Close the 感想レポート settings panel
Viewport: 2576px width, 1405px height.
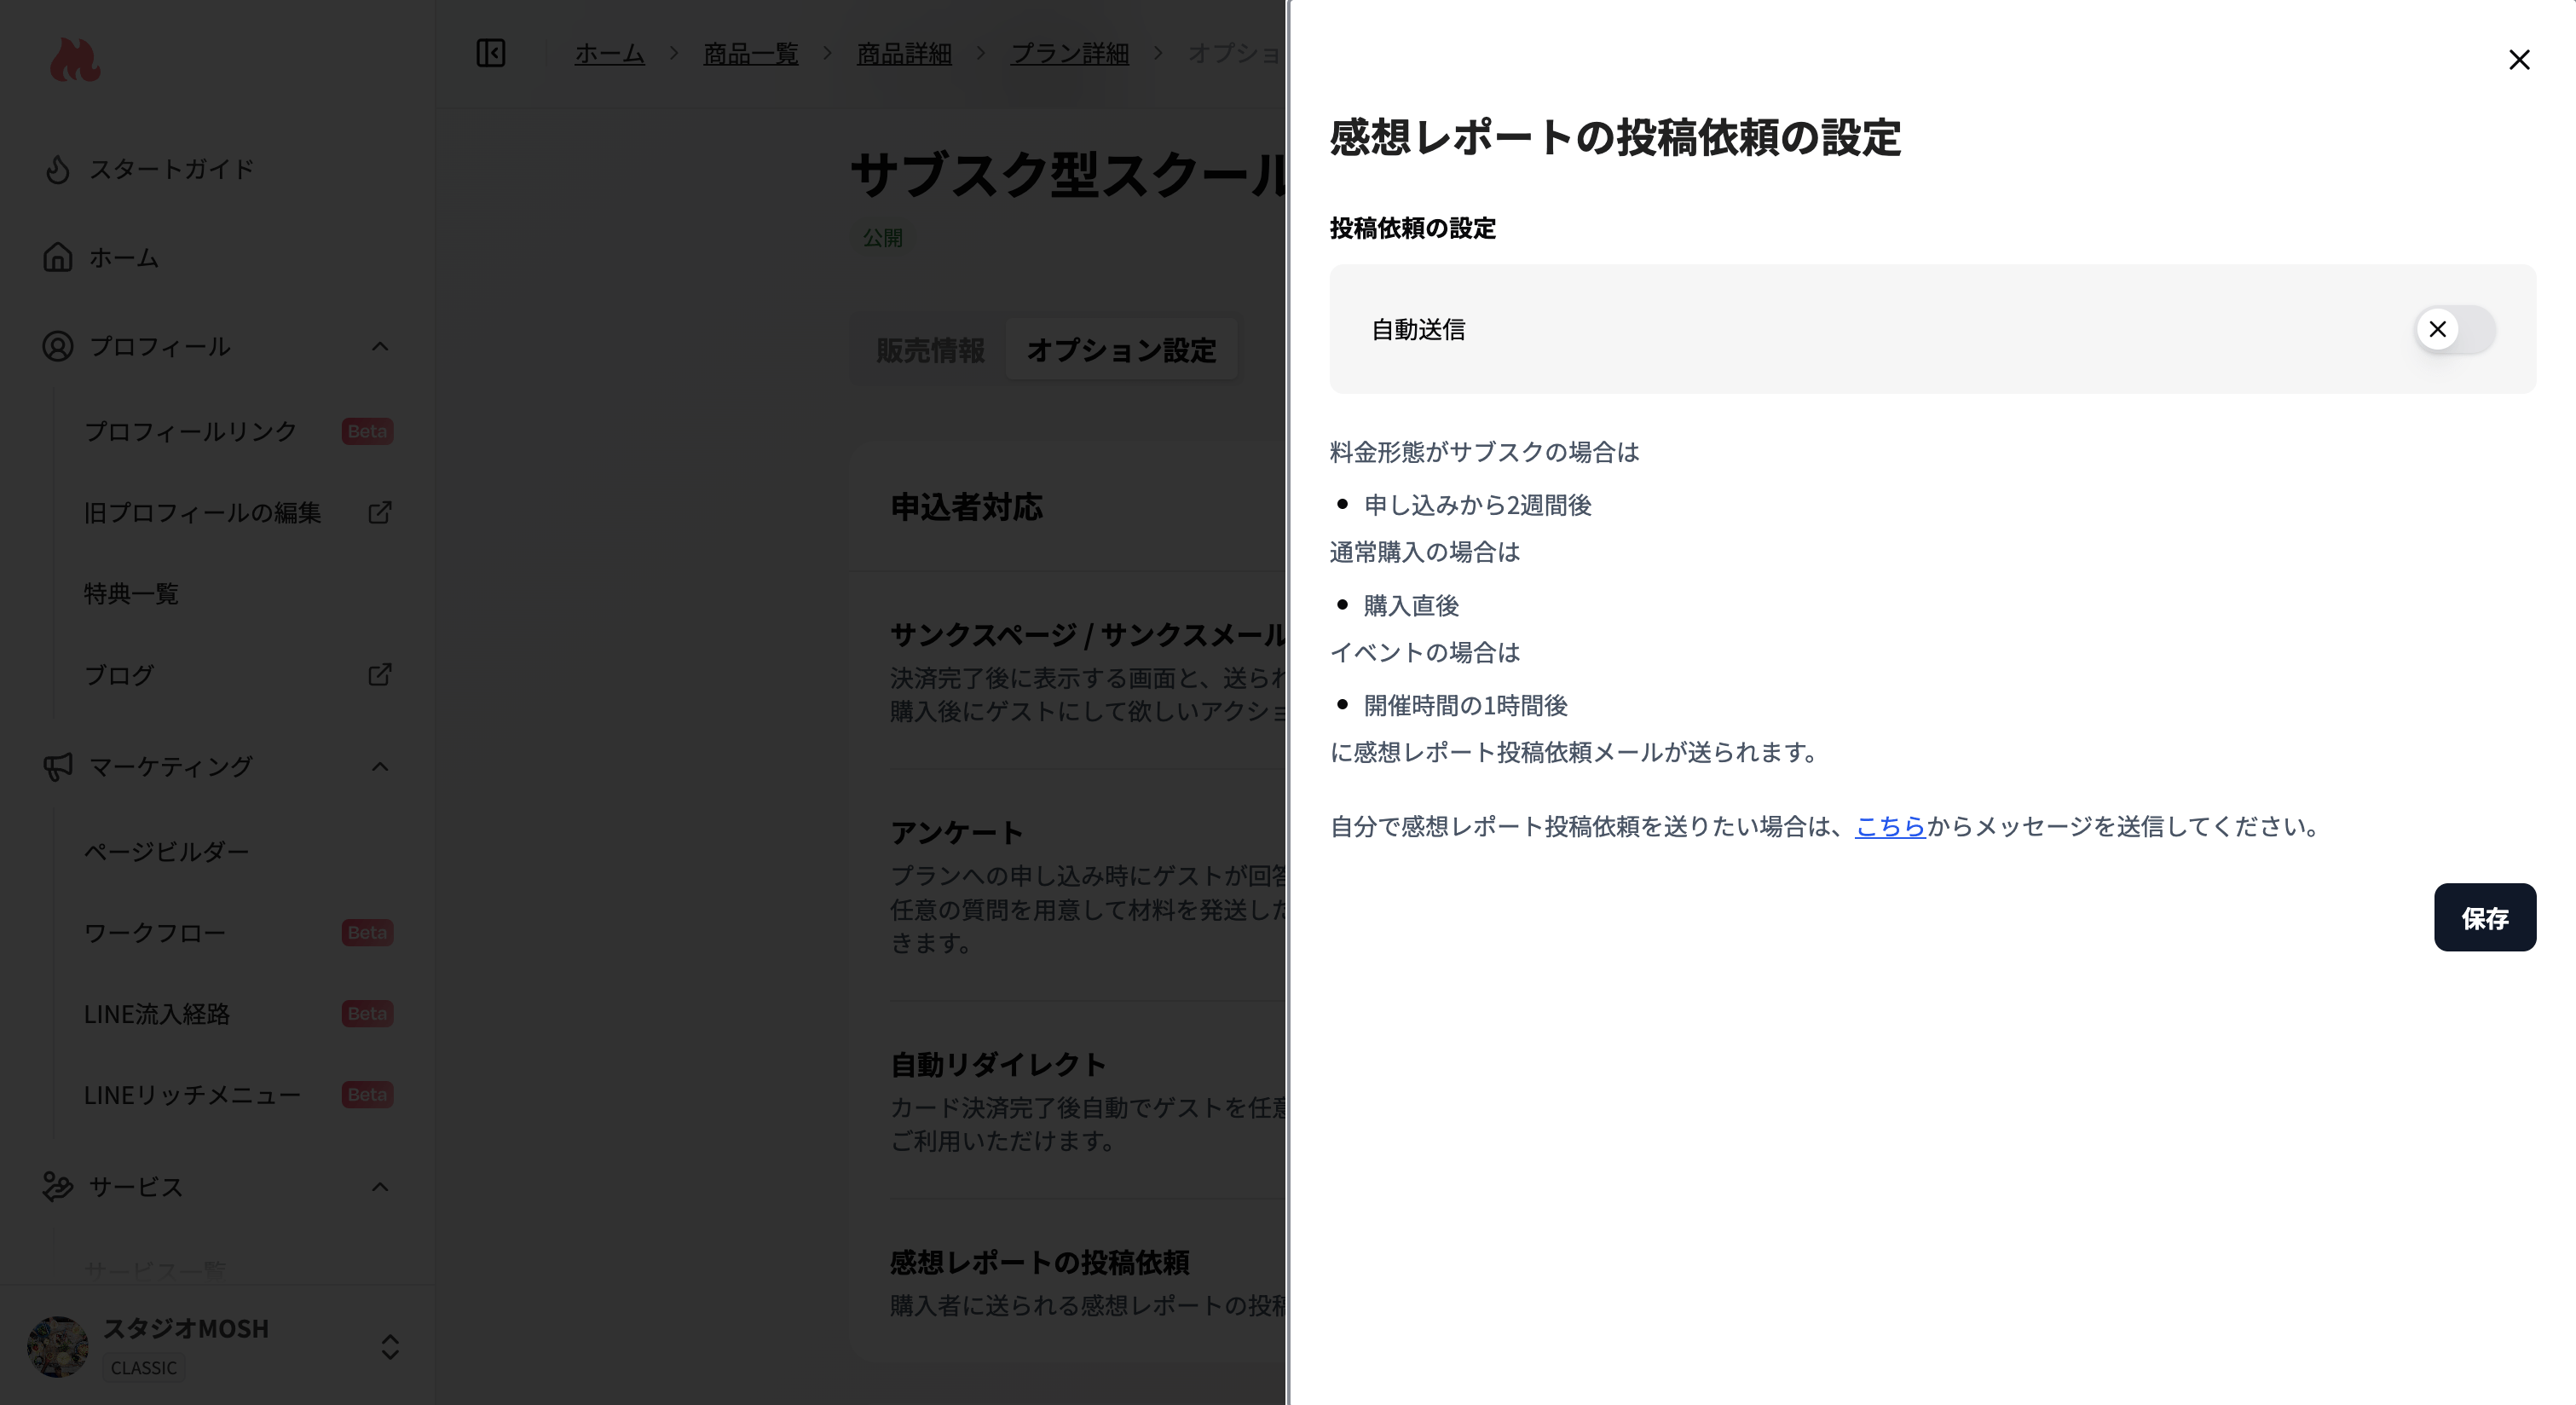[2519, 60]
